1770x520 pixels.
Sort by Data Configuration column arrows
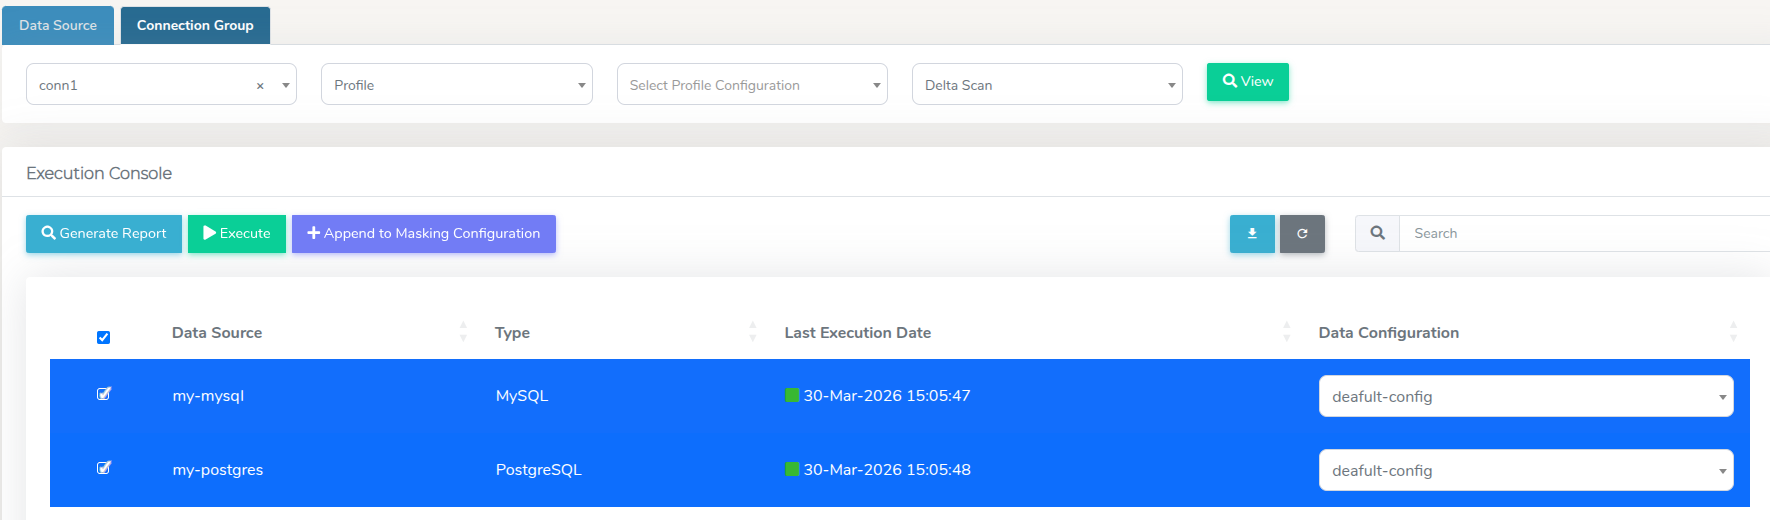click(1733, 332)
